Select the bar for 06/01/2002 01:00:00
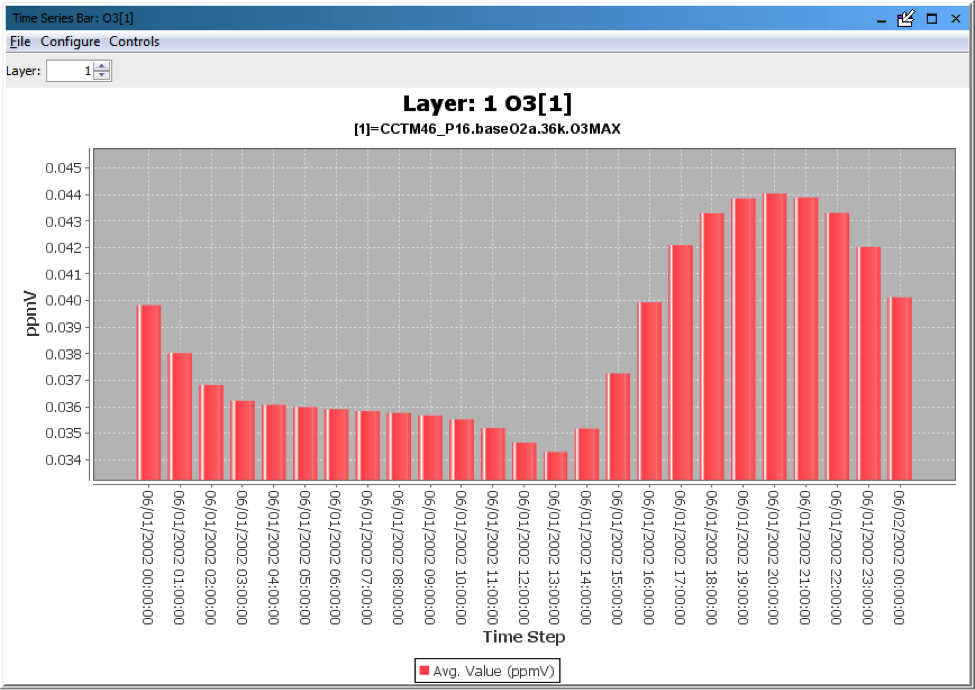Screen dimensions: 975x690 tap(180, 416)
